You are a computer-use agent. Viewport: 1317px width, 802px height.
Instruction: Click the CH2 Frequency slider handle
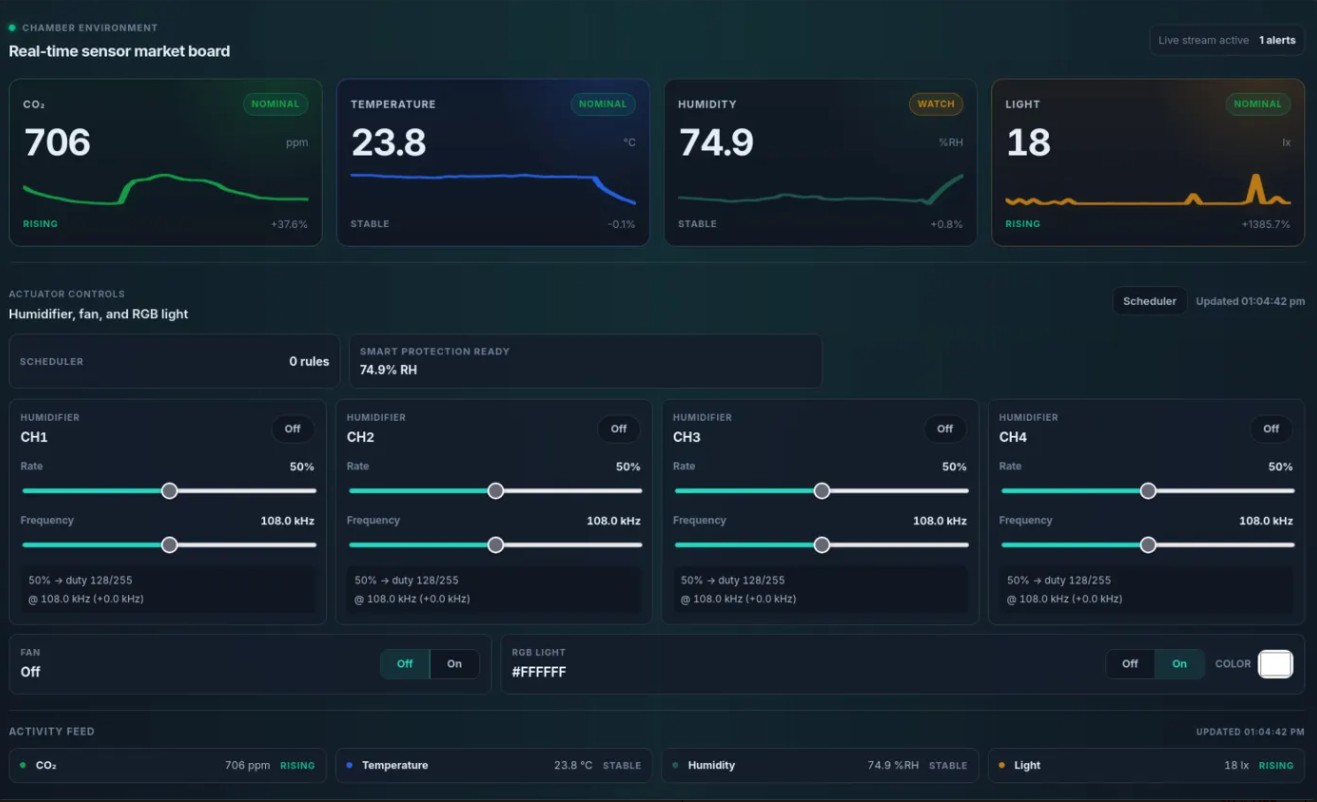(495, 545)
